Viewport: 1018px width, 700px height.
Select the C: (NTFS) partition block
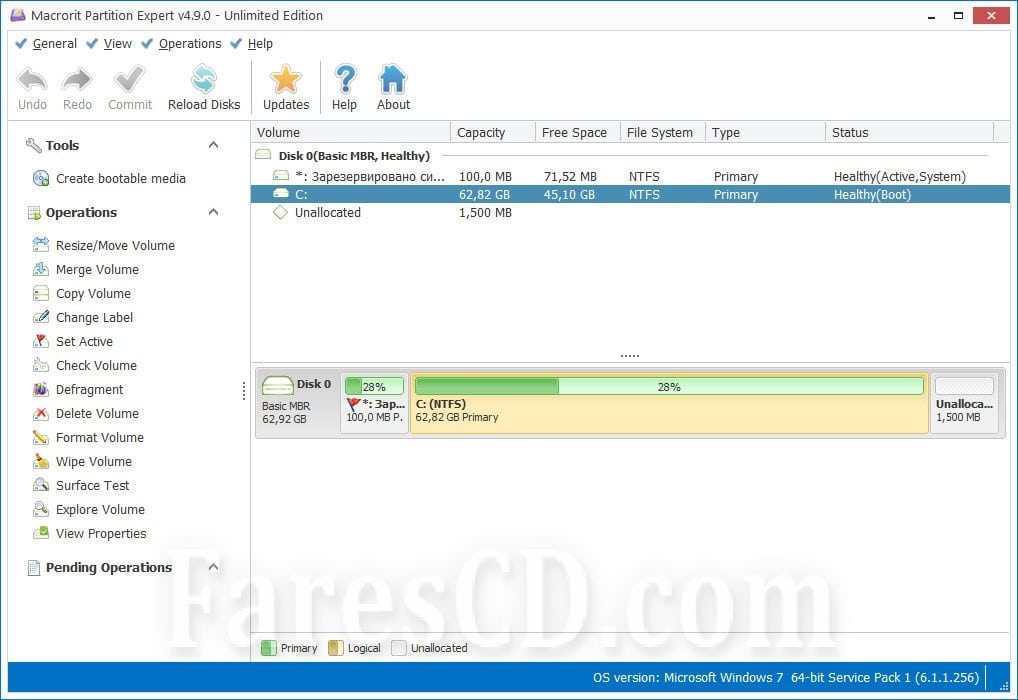pos(669,403)
